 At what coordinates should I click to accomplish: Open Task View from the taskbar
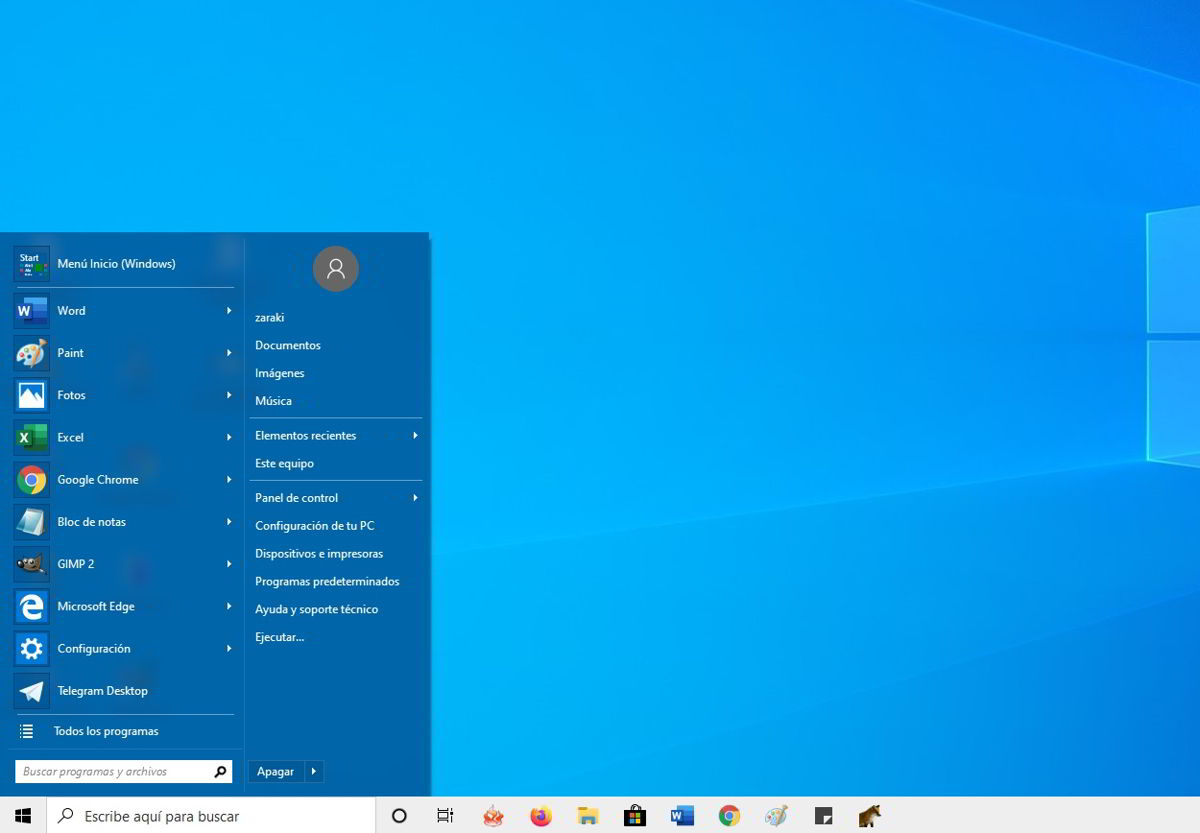[x=445, y=816]
